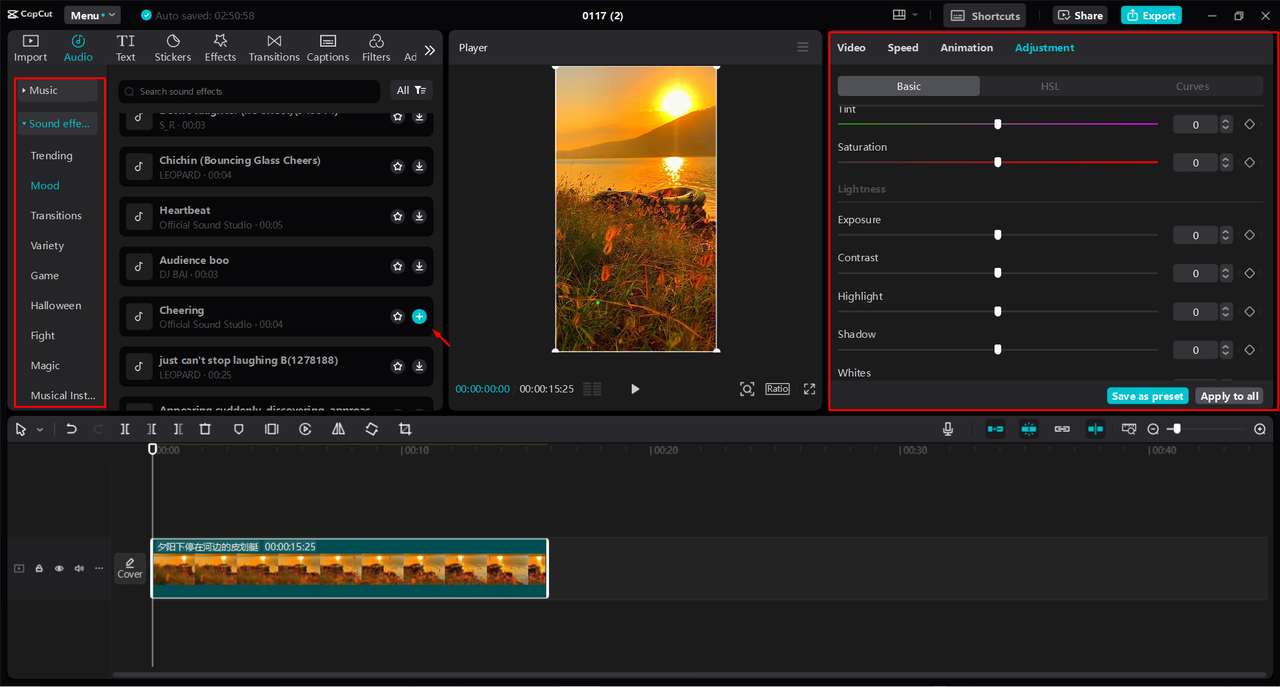The width and height of the screenshot is (1280, 687).
Task: Edit the track Cover
Action: tap(130, 568)
